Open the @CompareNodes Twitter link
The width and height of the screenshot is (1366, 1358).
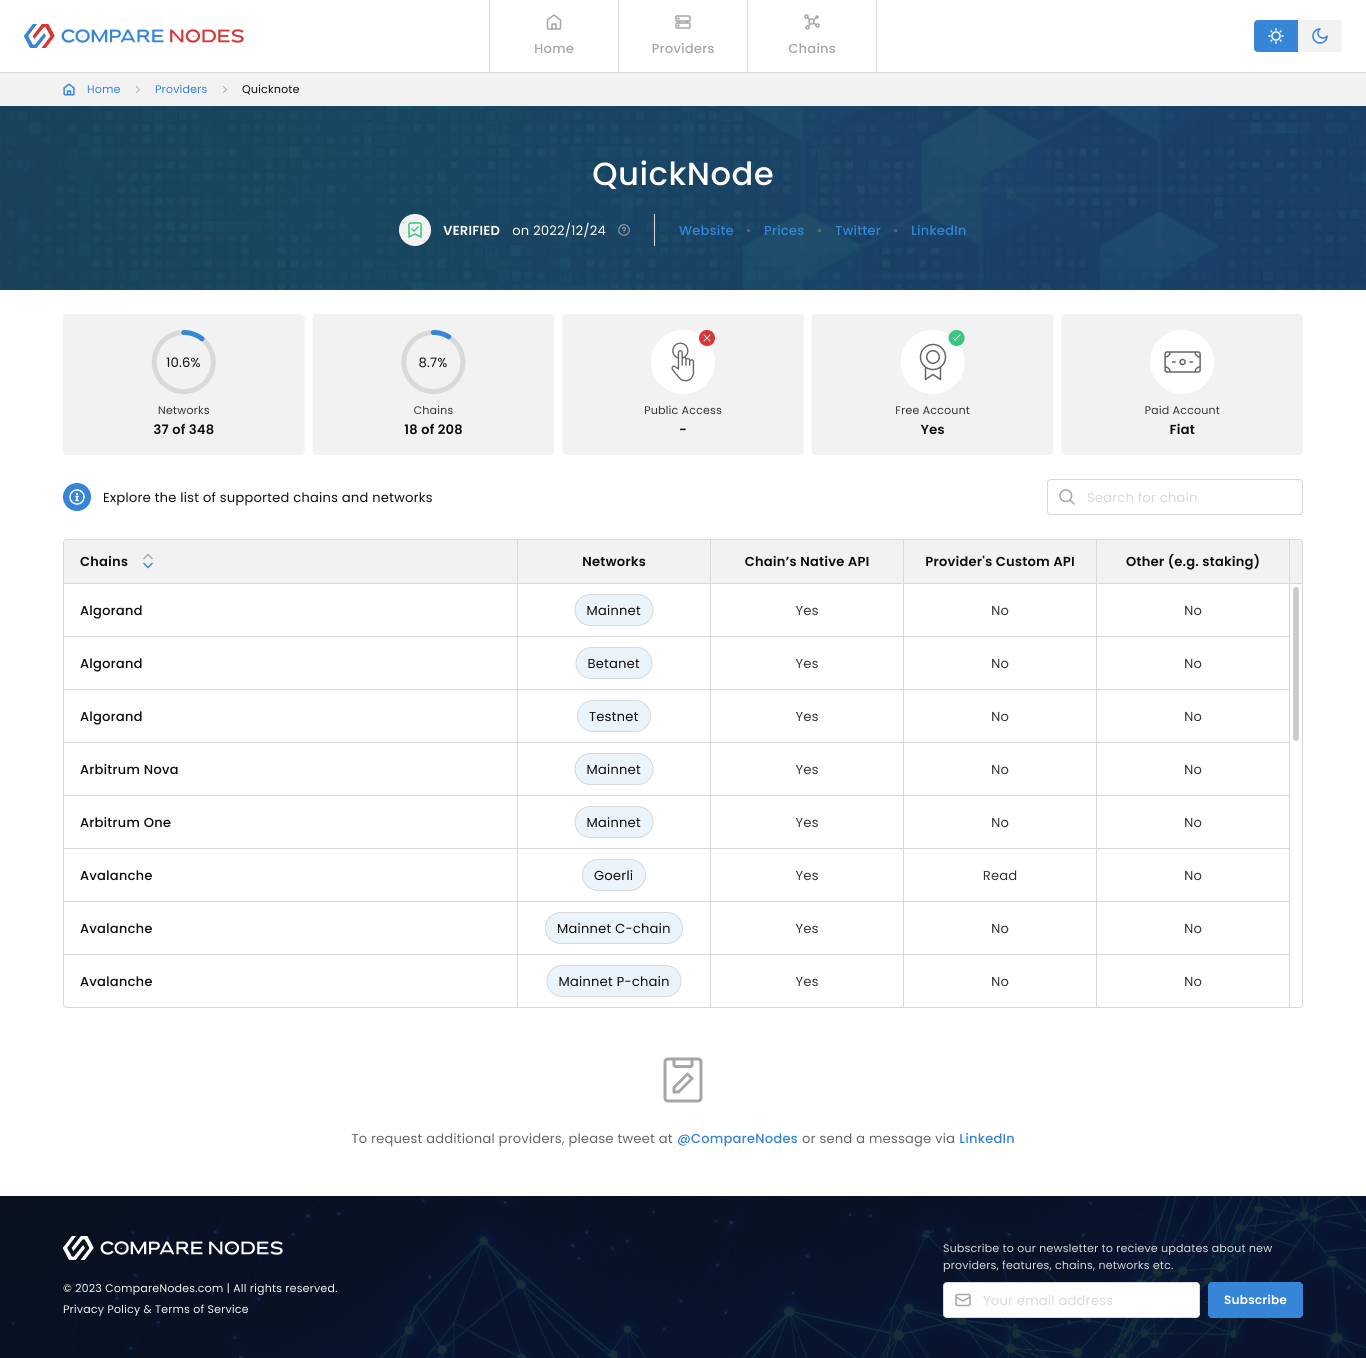737,1138
